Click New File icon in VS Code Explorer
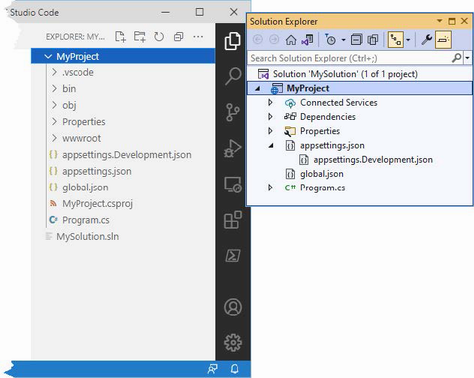Screen dimensions: 474x378 tap(120, 36)
